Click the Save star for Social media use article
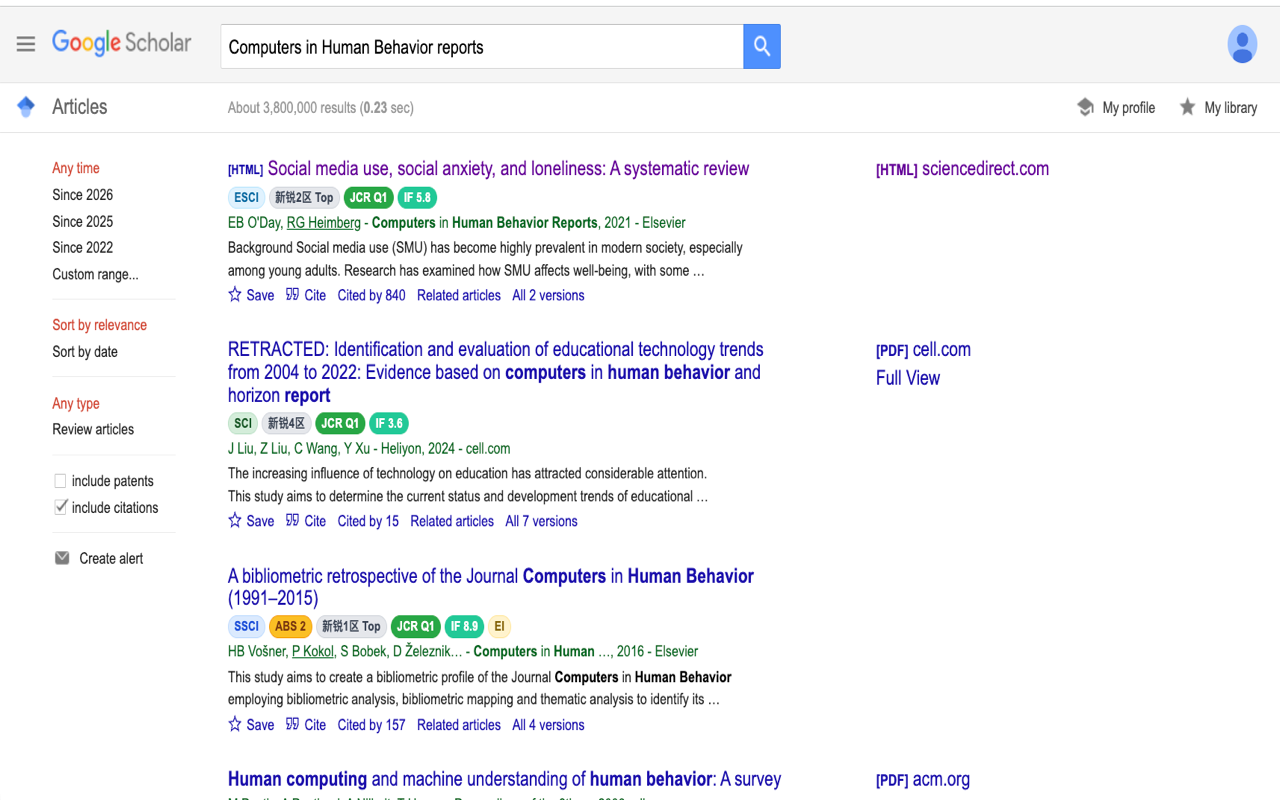 pos(235,295)
